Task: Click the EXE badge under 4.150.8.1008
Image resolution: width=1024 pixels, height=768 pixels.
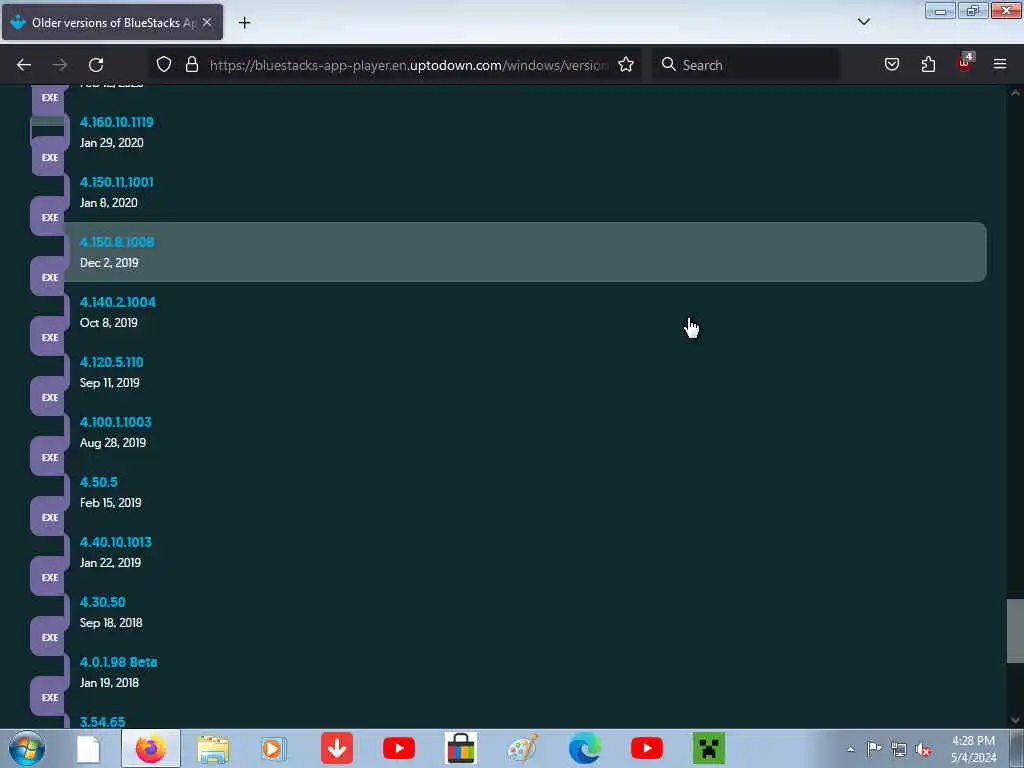Action: click(50, 278)
